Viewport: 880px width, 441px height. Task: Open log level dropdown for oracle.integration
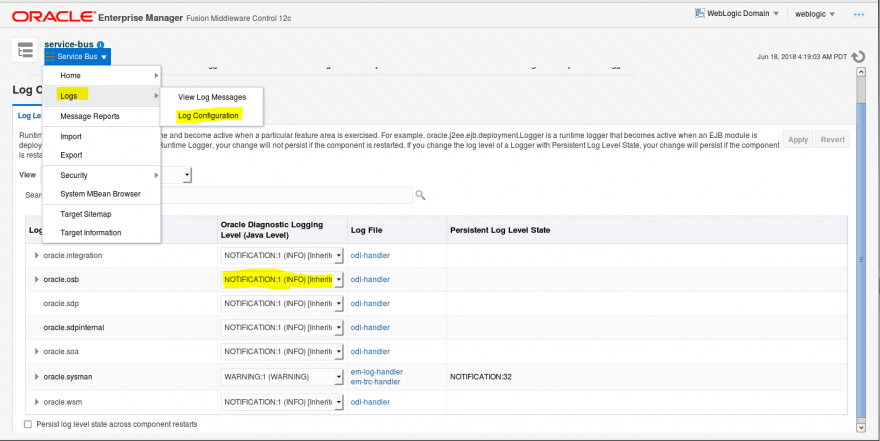(x=282, y=255)
